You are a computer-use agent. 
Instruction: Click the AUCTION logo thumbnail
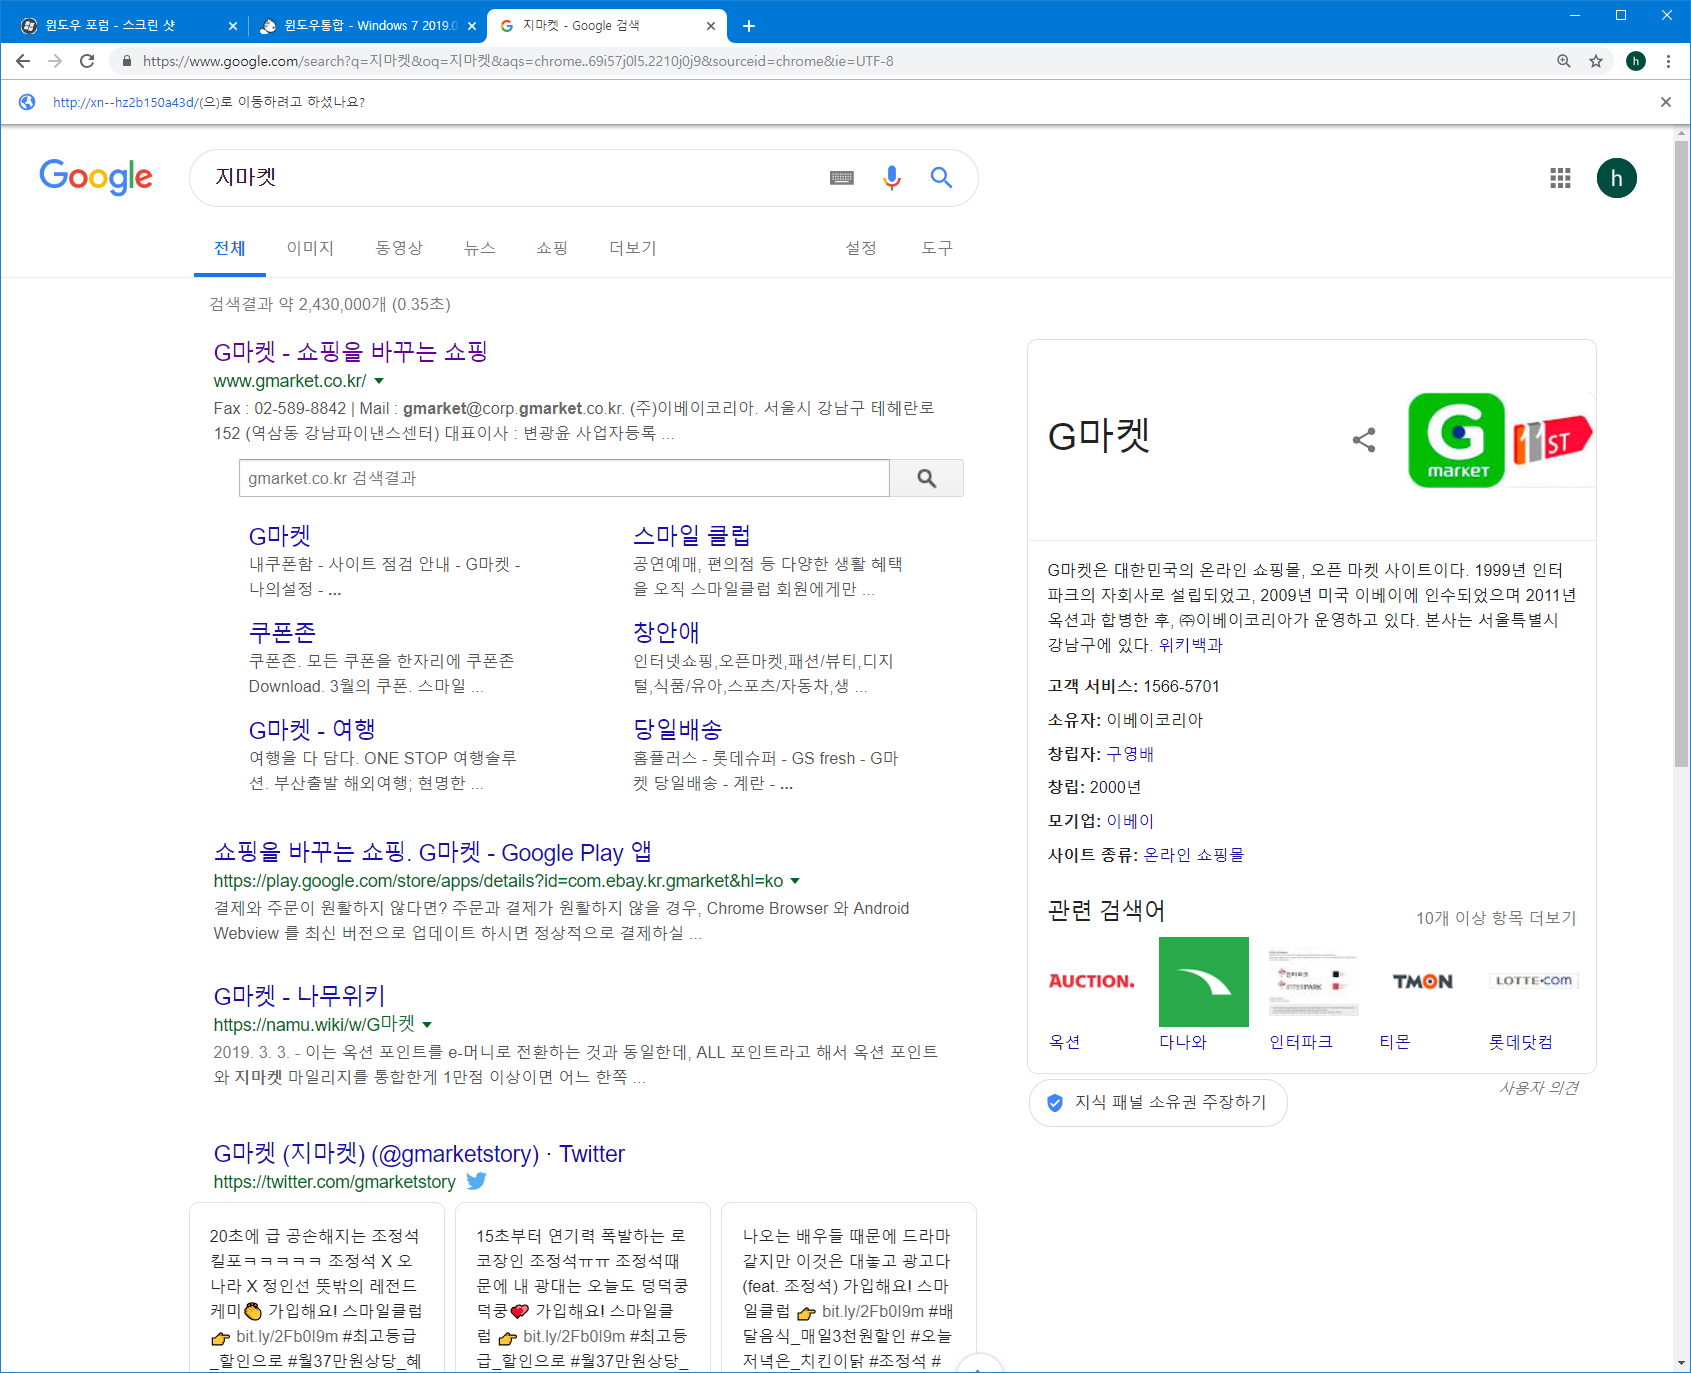(x=1092, y=982)
